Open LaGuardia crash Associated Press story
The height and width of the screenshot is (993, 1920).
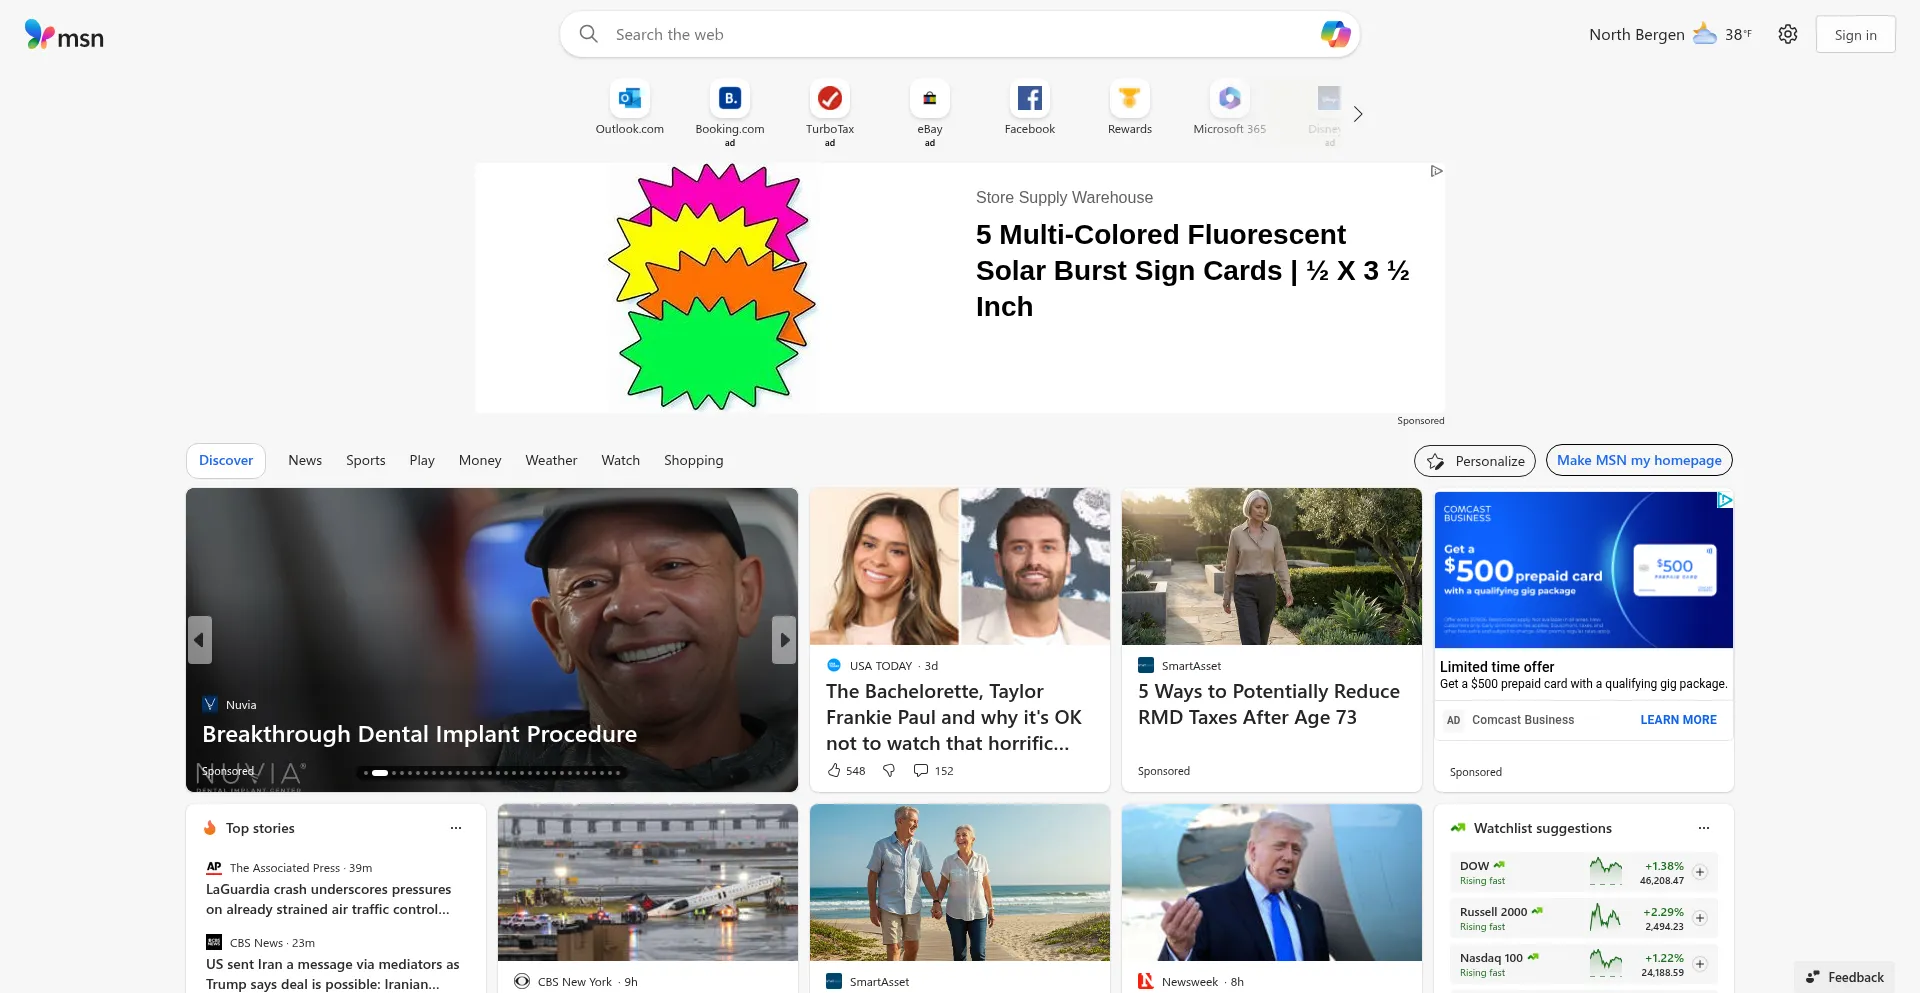328,899
